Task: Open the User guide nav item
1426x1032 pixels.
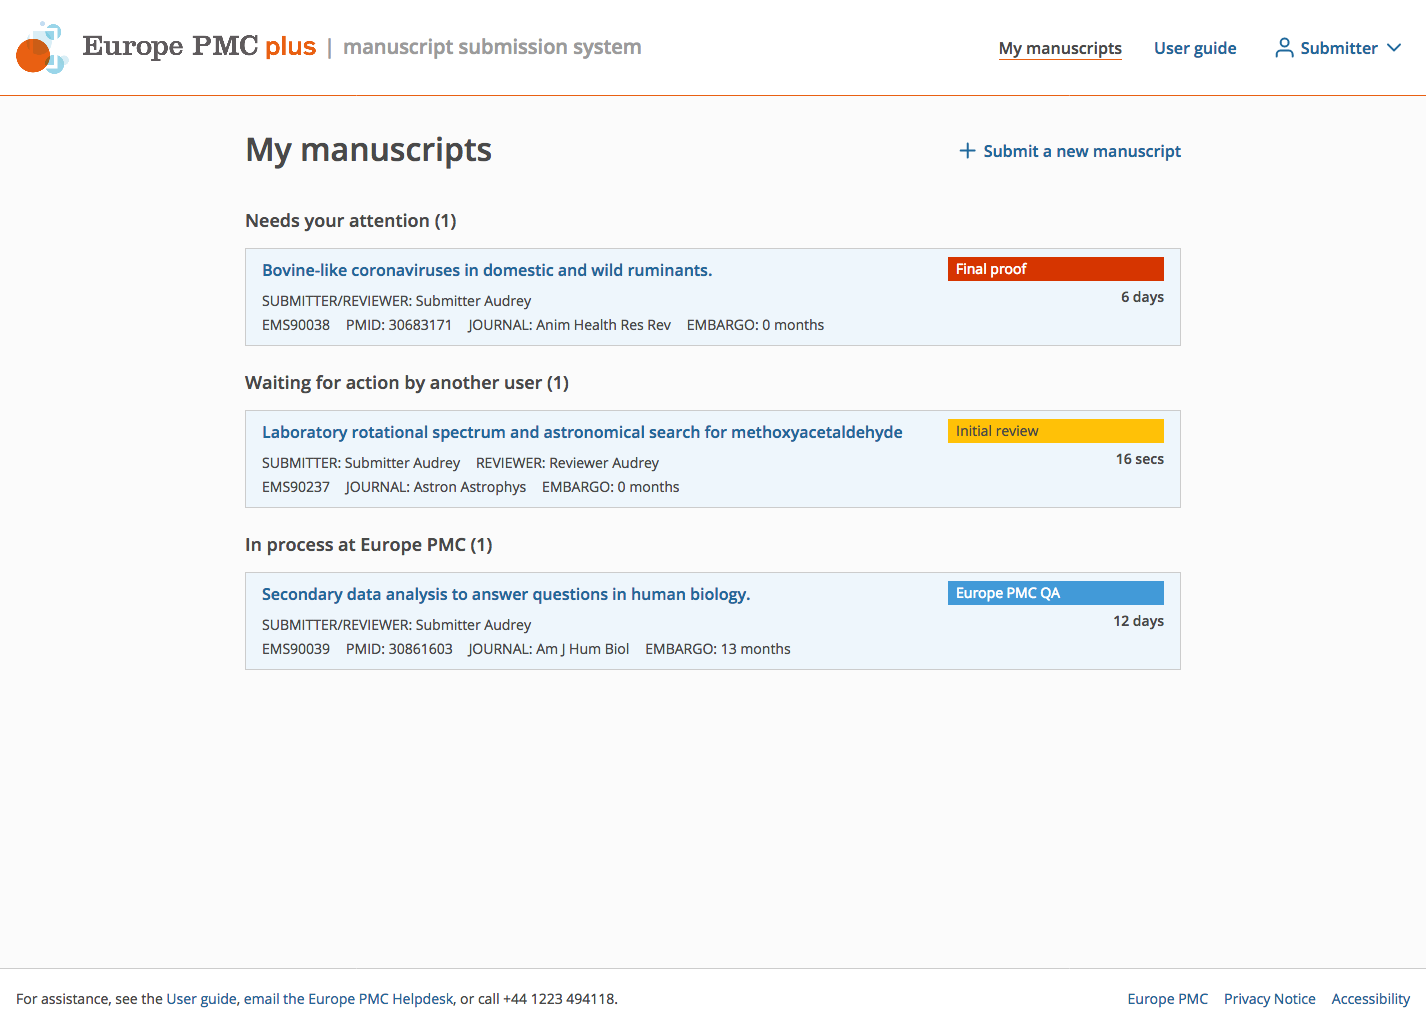Action: tap(1195, 48)
